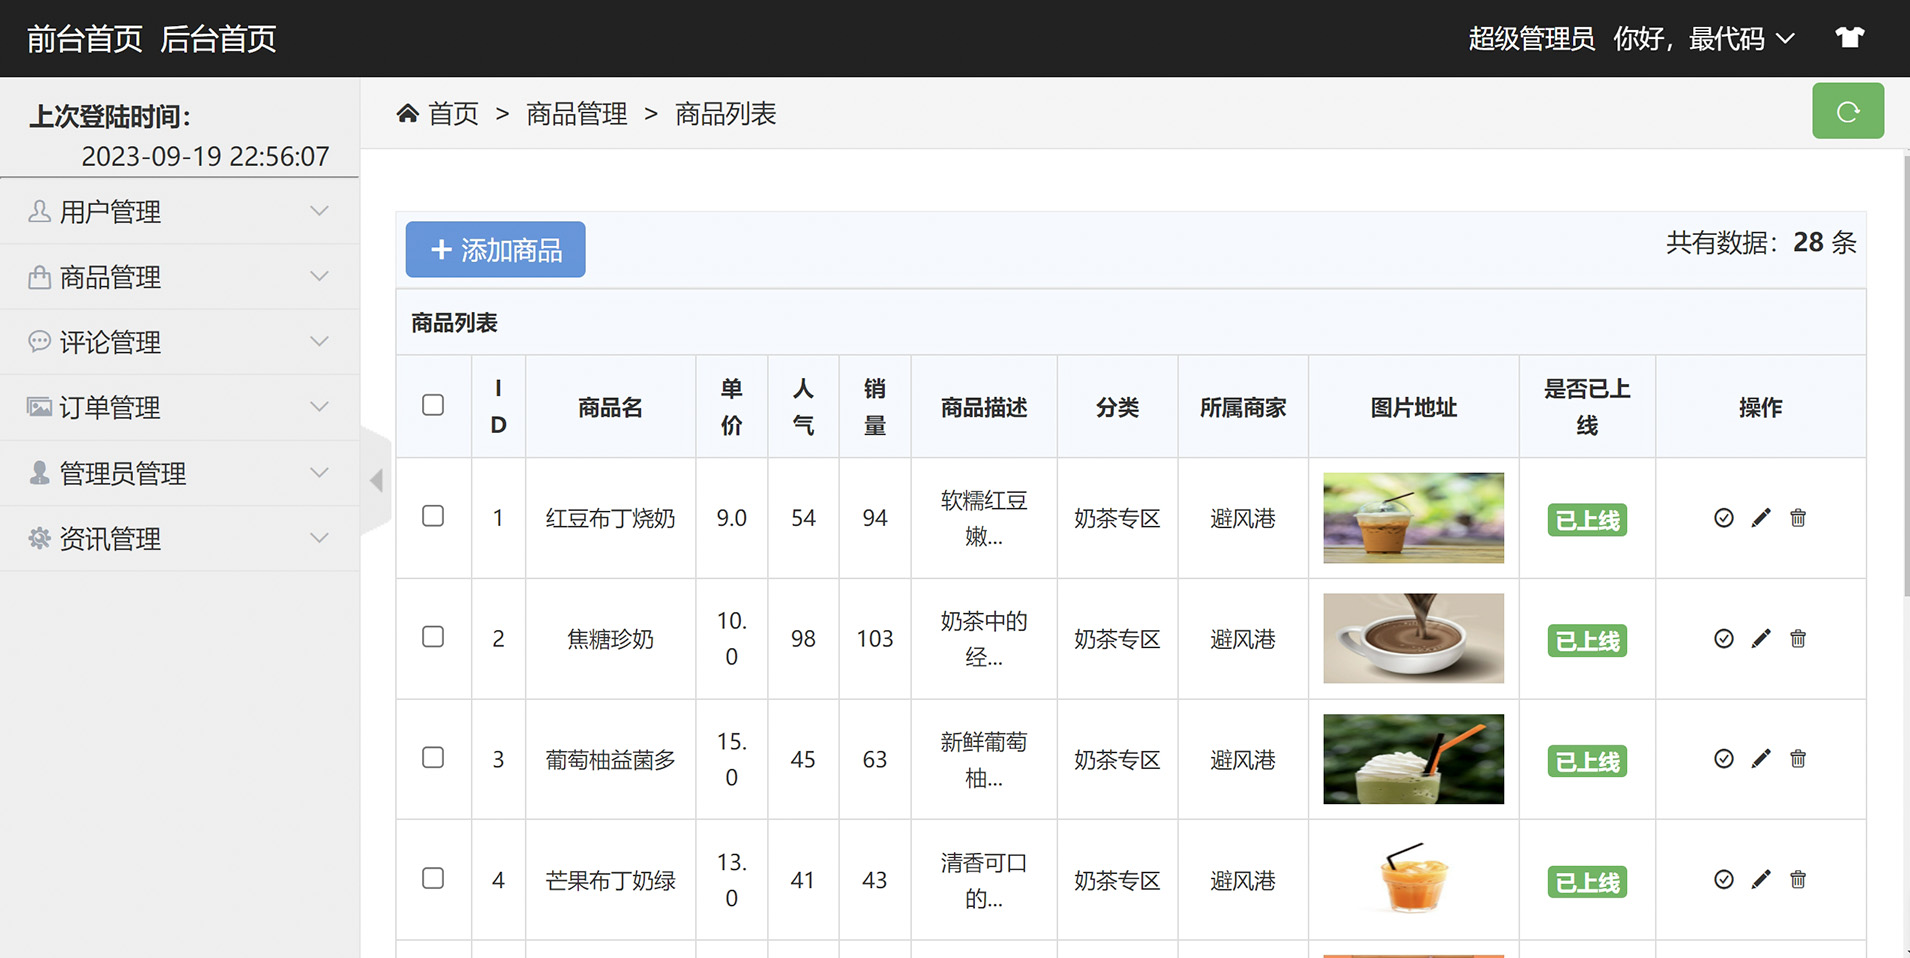Viewport: 1910px width, 958px height.
Task: Click the green refresh icon button
Action: point(1848,111)
